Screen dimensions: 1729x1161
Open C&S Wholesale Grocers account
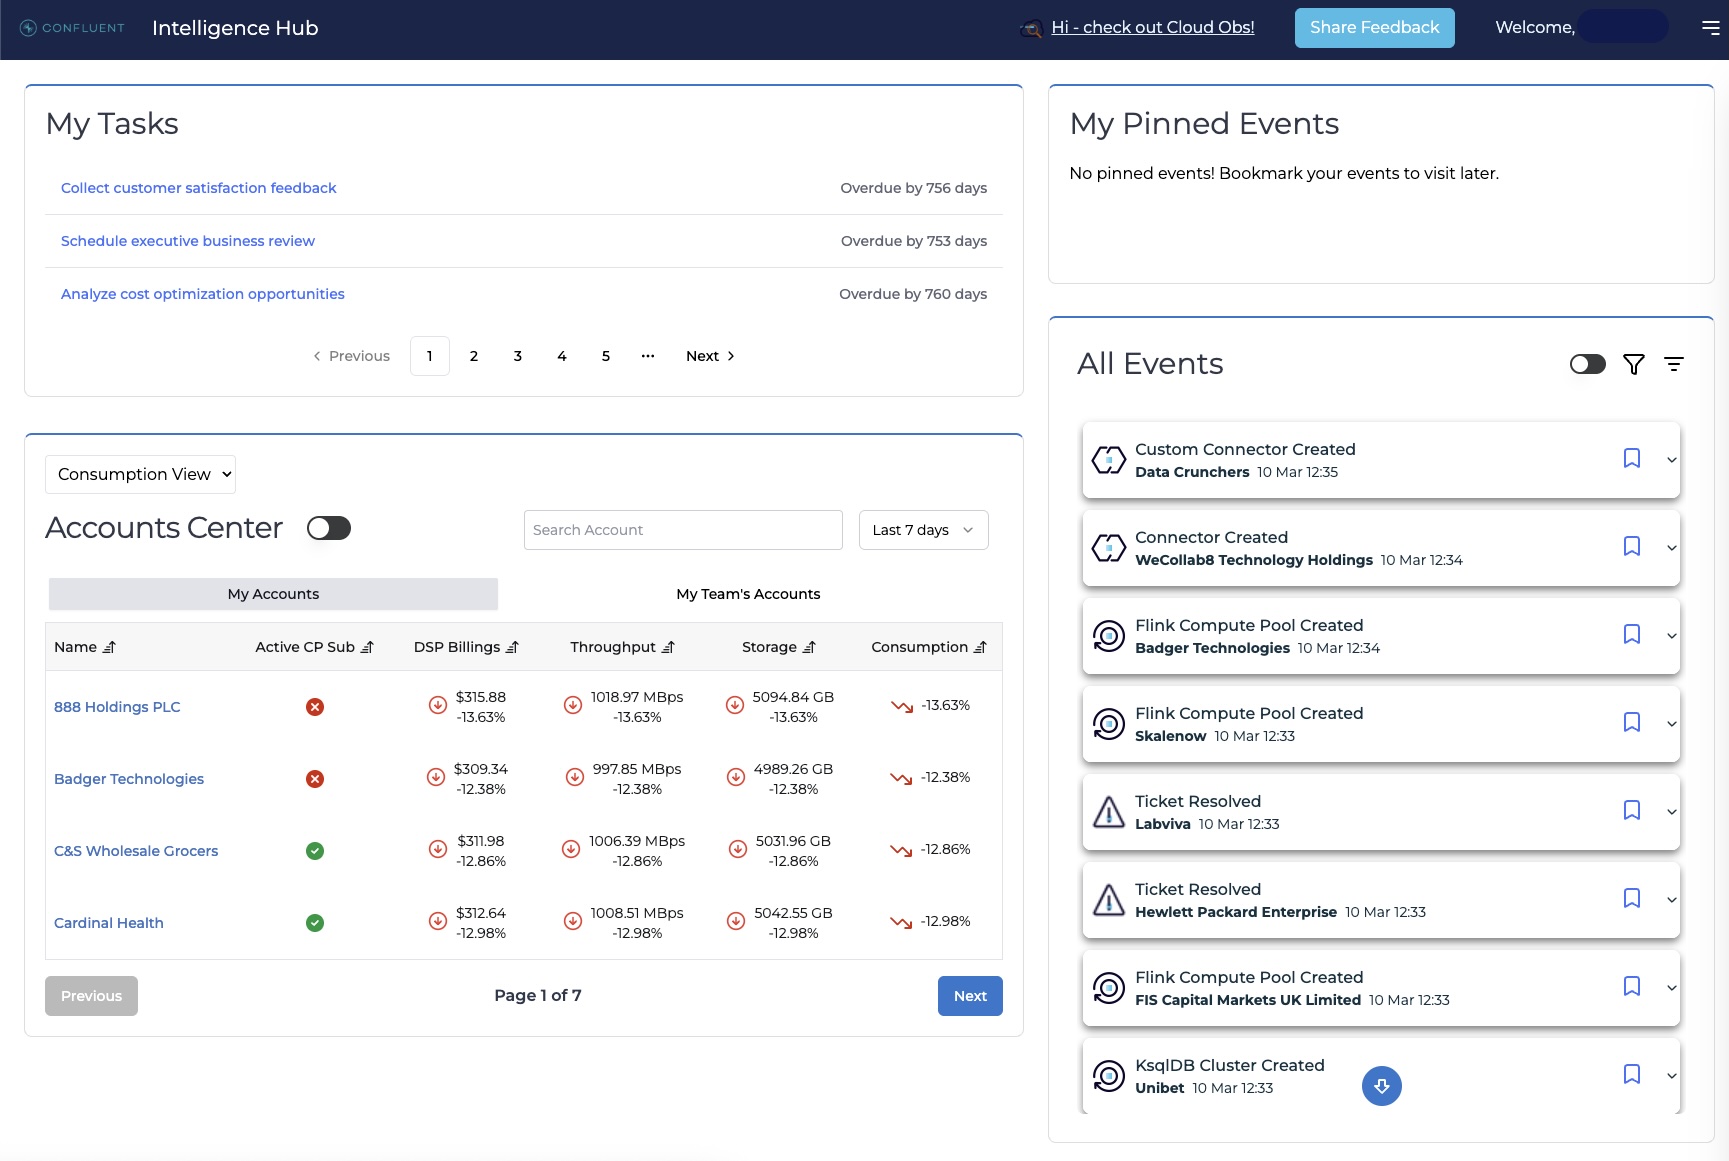pyautogui.click(x=136, y=851)
